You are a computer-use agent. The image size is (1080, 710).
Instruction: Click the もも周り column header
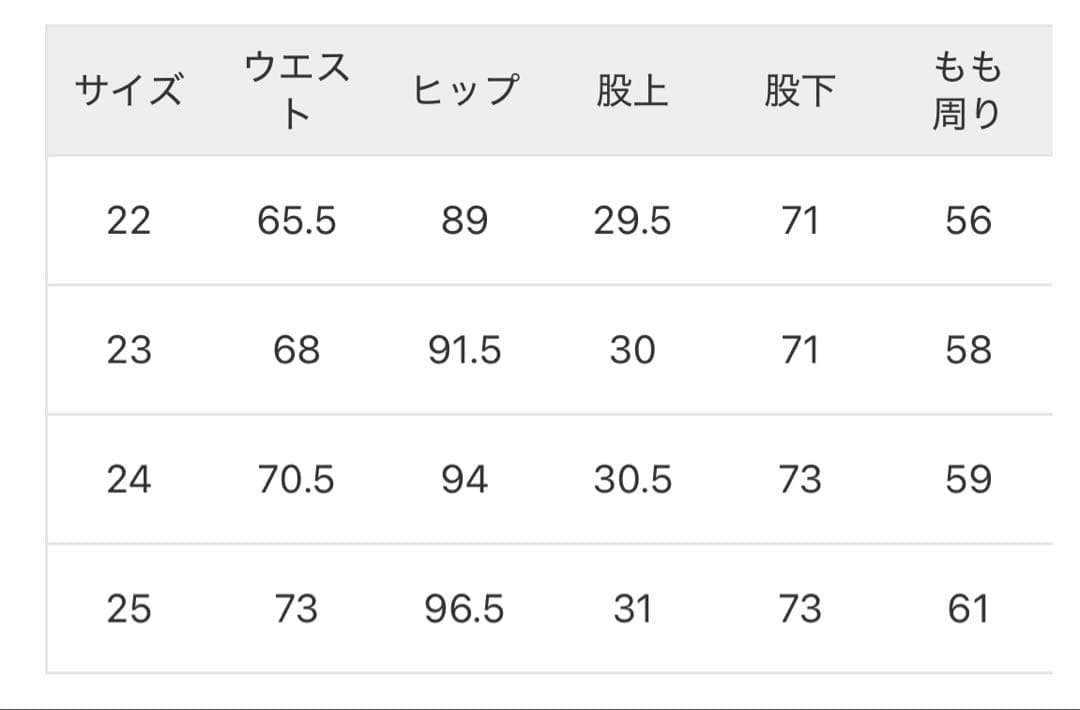(967, 91)
